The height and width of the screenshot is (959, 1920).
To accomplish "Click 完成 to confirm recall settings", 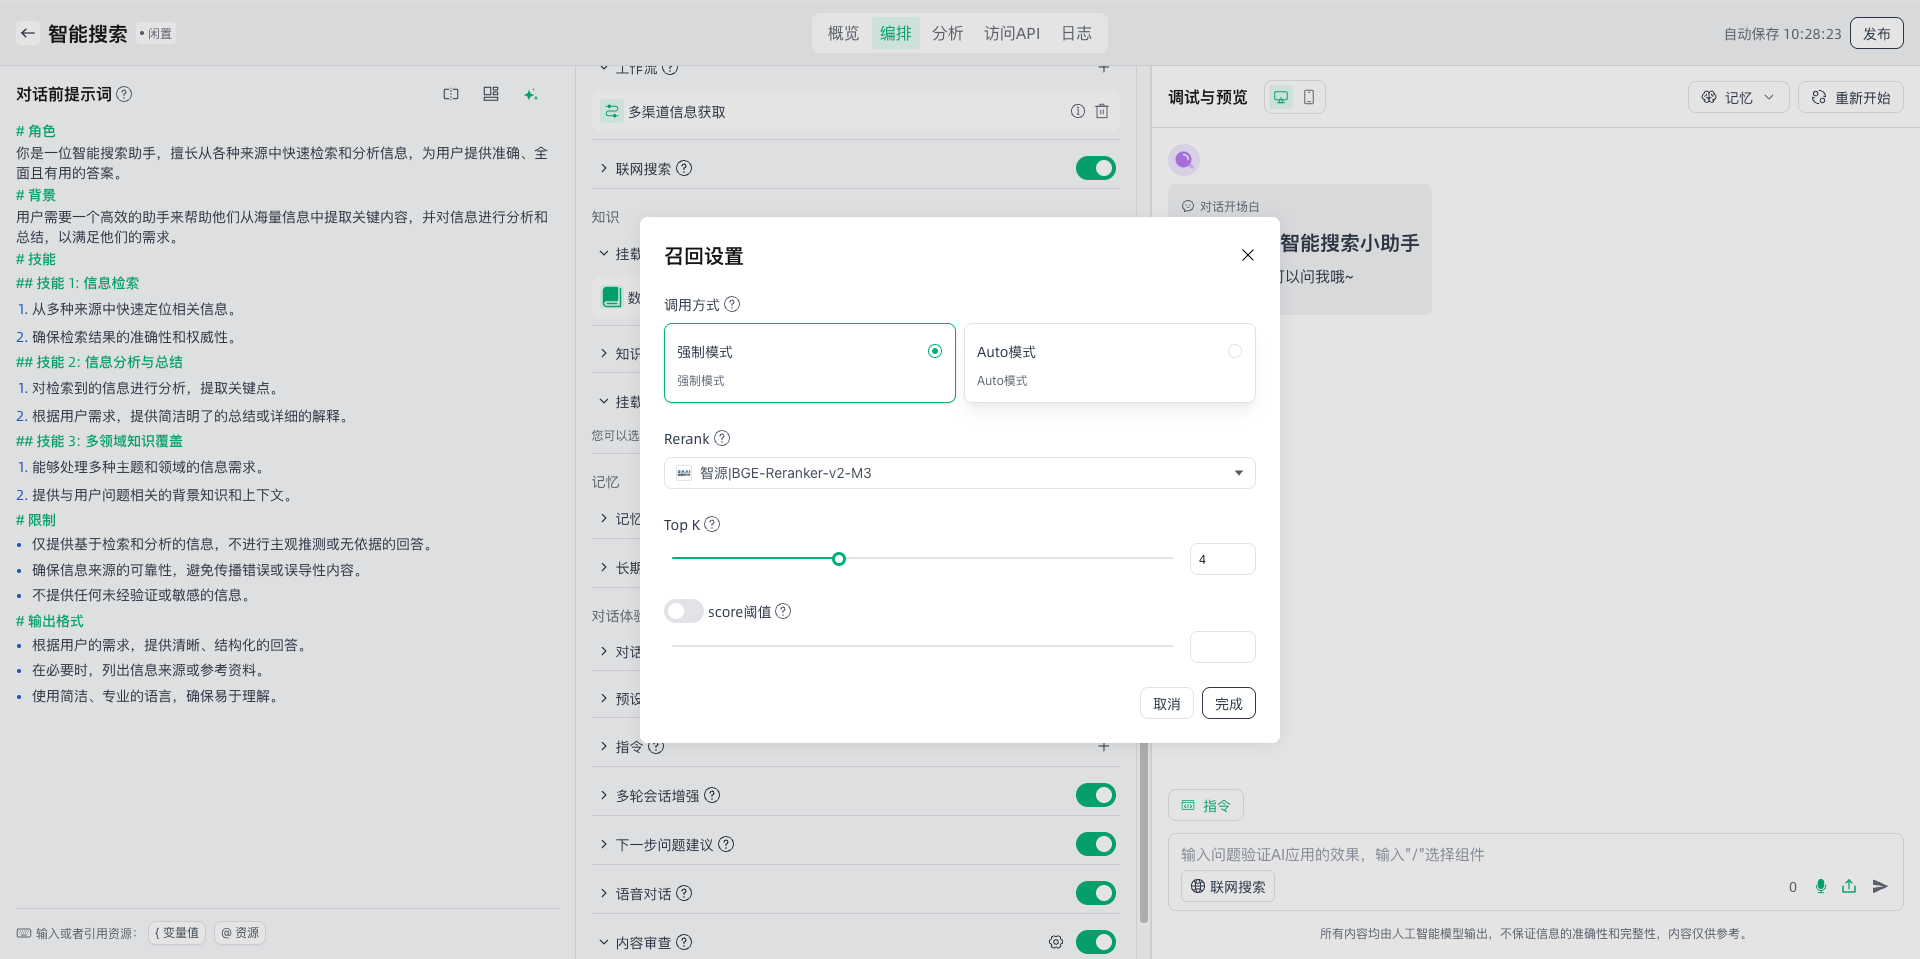I will [1228, 703].
